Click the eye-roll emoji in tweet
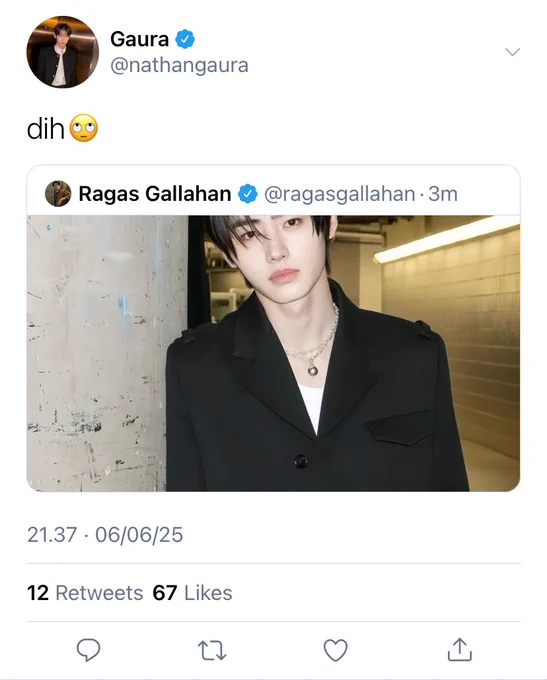547x680 pixels. coord(84,128)
